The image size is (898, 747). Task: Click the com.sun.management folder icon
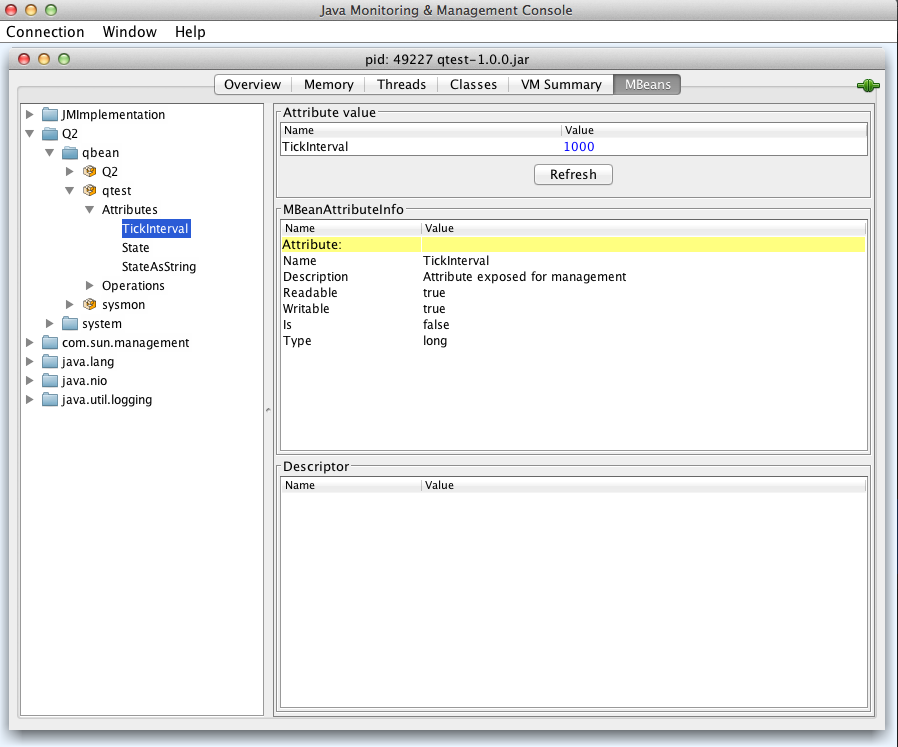click(50, 343)
